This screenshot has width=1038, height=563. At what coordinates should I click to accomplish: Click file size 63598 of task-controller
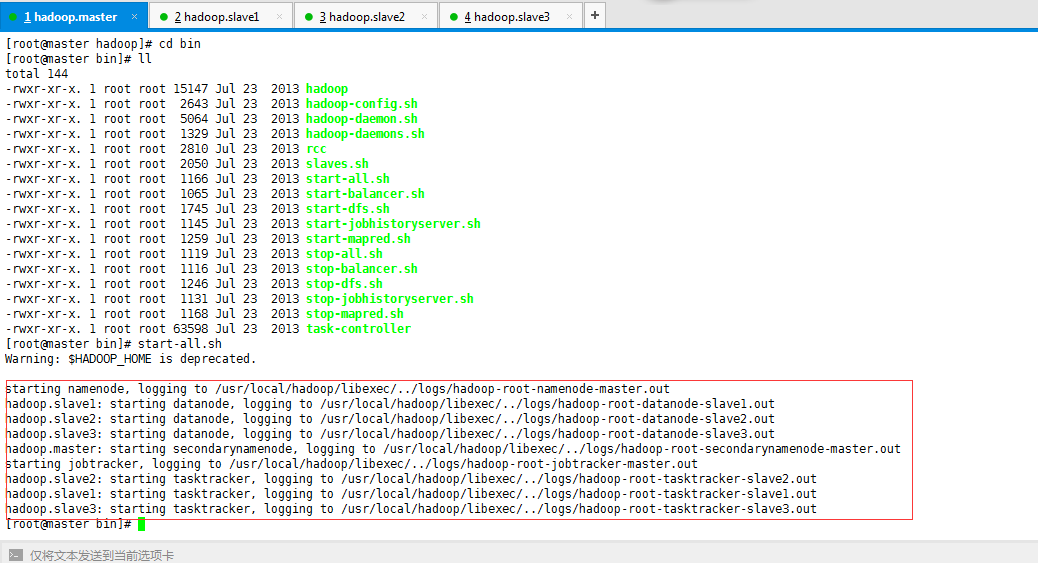[x=191, y=329]
